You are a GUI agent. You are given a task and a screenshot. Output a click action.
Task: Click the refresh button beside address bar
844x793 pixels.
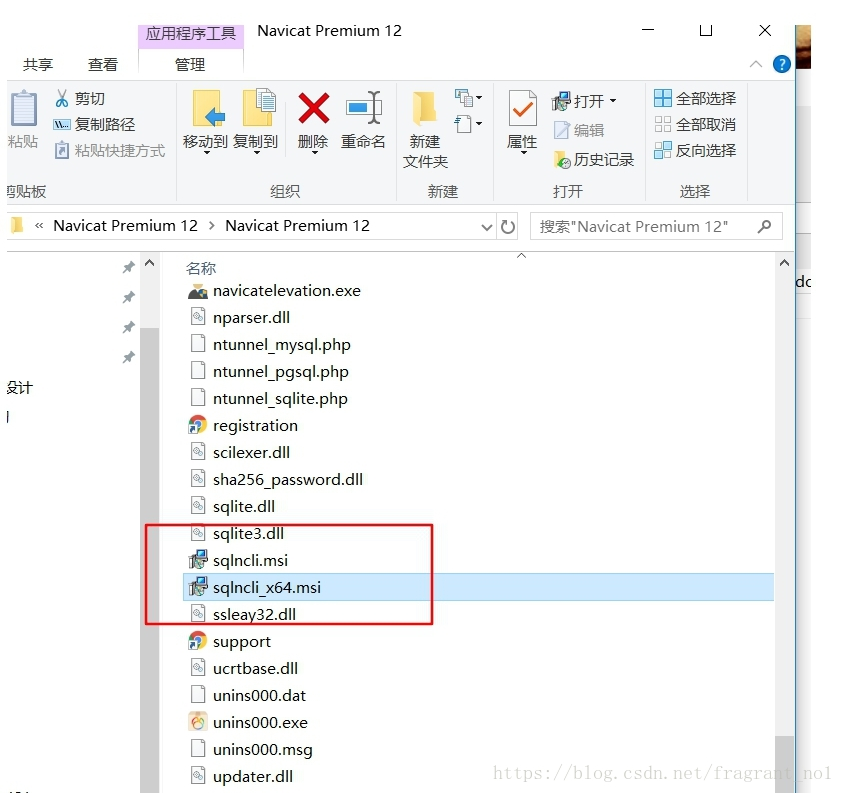(508, 227)
